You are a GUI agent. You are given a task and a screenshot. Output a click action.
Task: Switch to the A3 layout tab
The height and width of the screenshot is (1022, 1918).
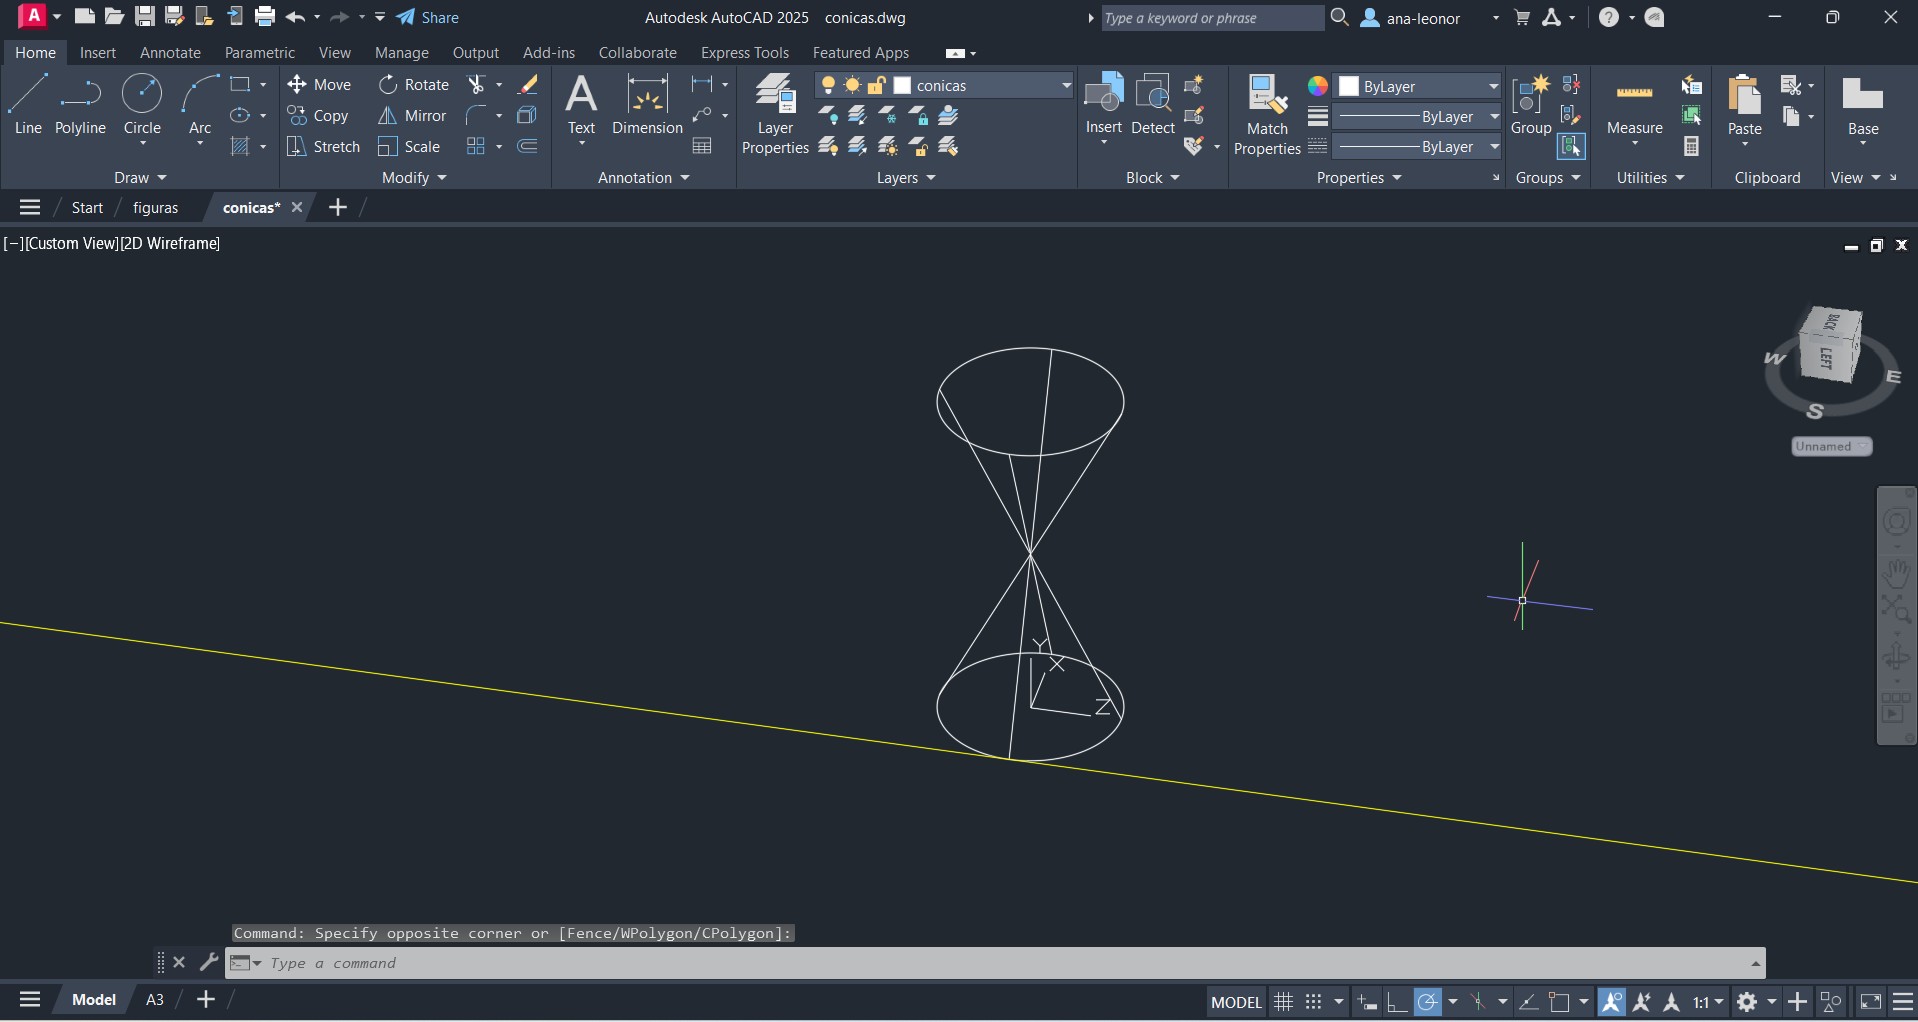pos(155,999)
